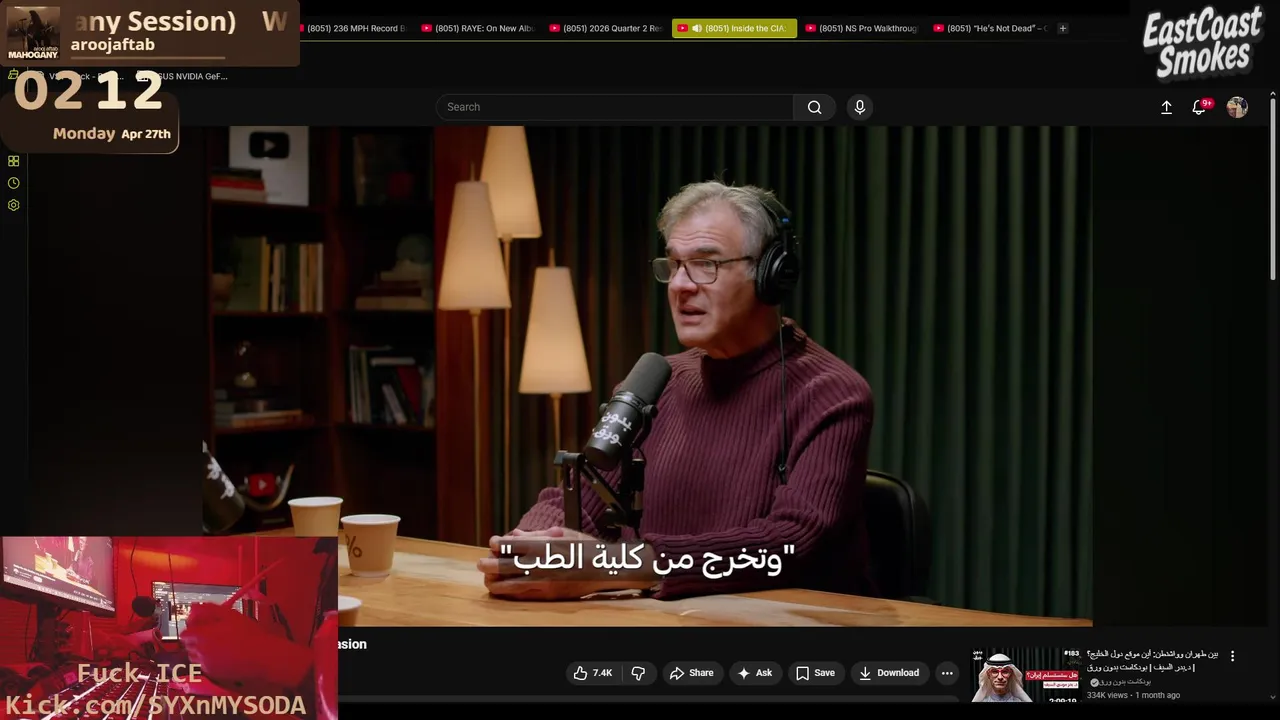Open the sidebar history clock icon

(x=13, y=183)
